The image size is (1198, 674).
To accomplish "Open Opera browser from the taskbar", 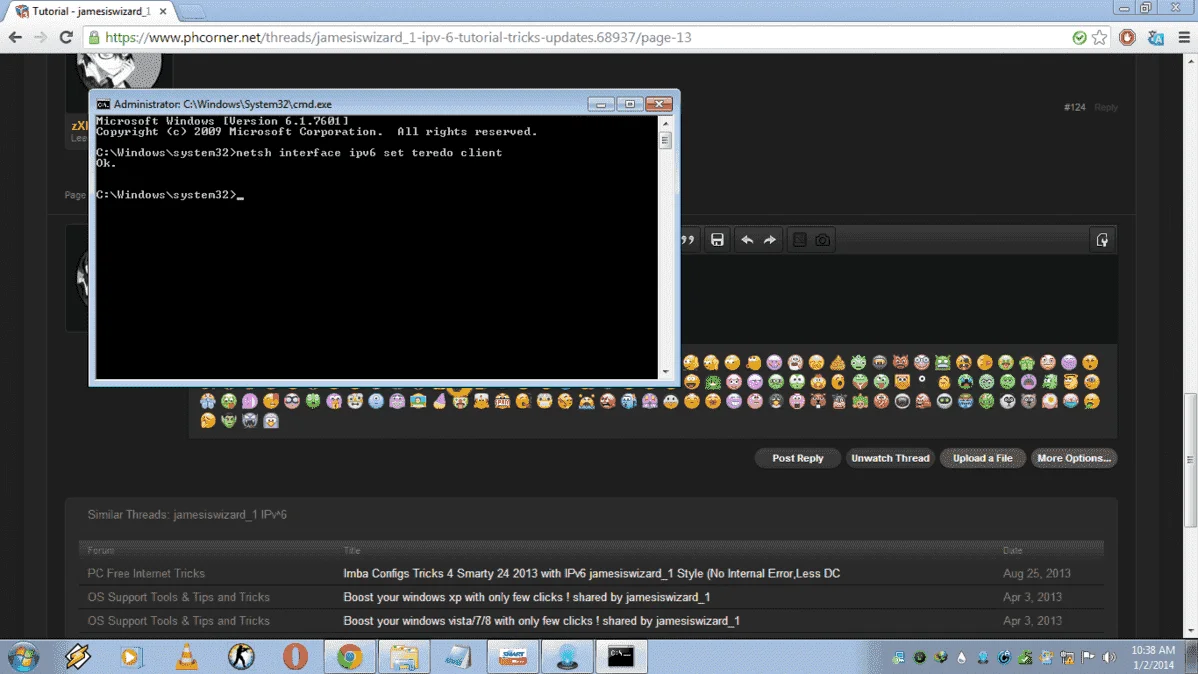I will 296,656.
